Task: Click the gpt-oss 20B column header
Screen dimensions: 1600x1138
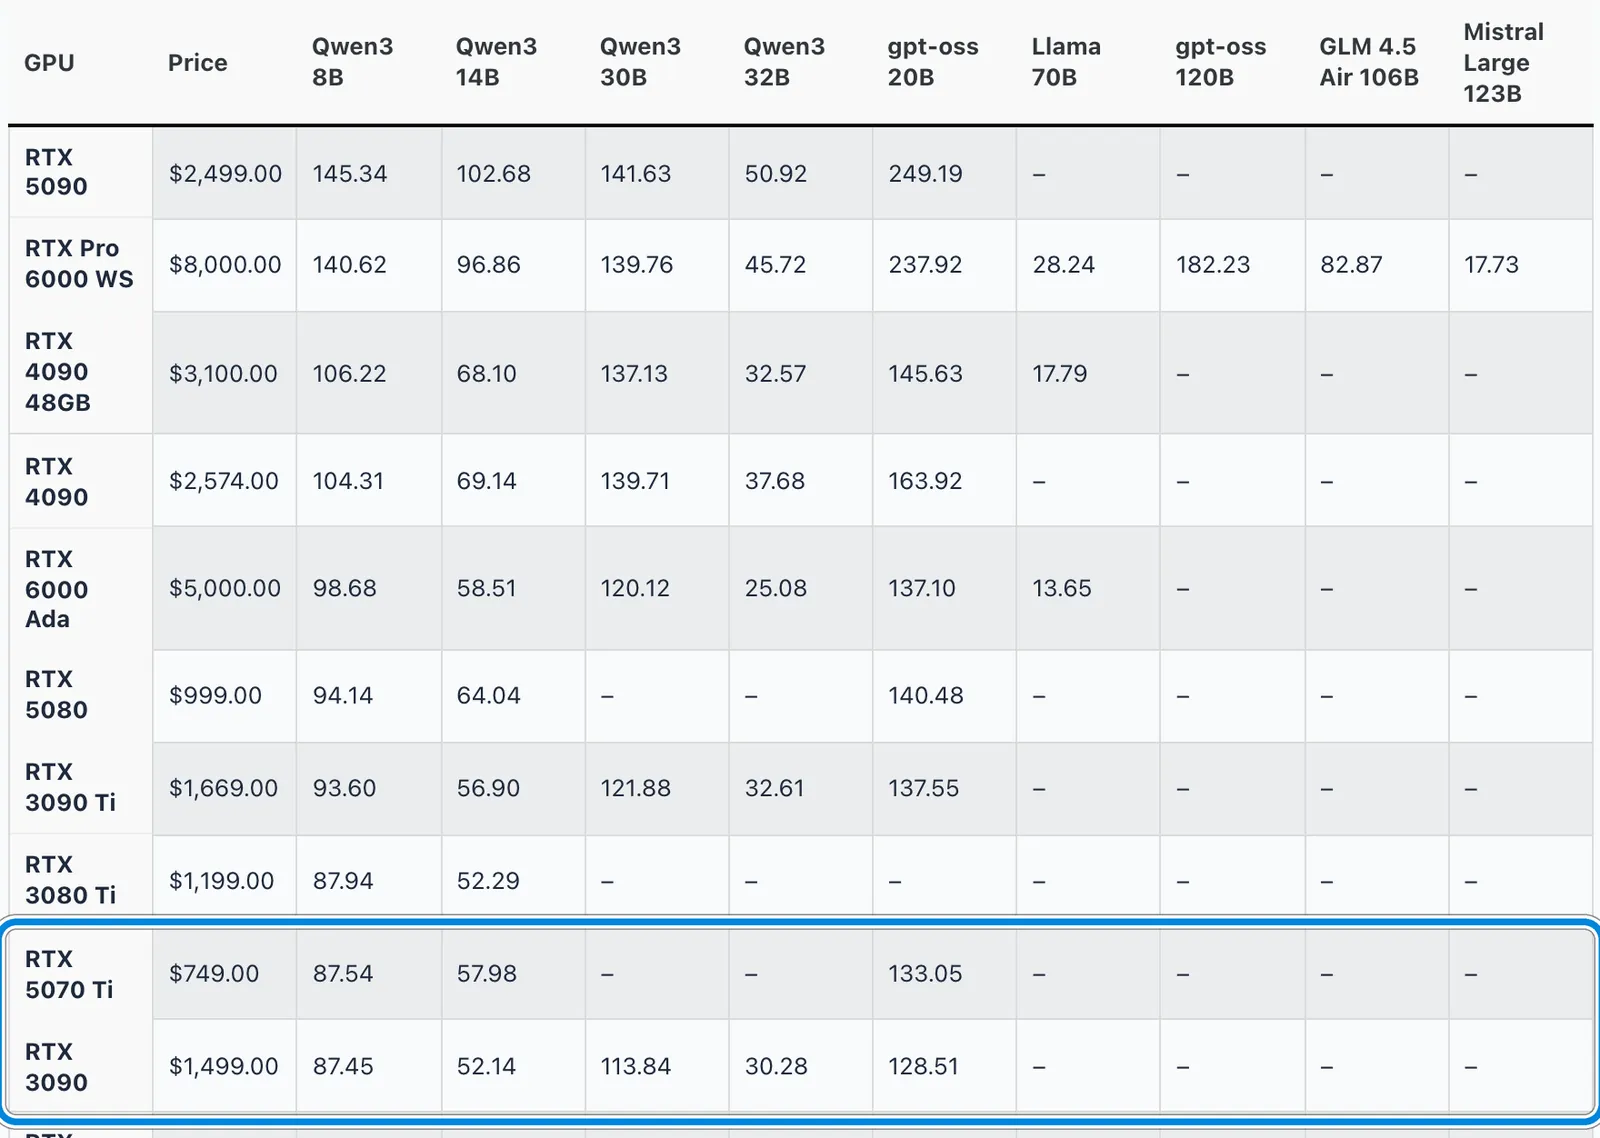Action: (933, 62)
